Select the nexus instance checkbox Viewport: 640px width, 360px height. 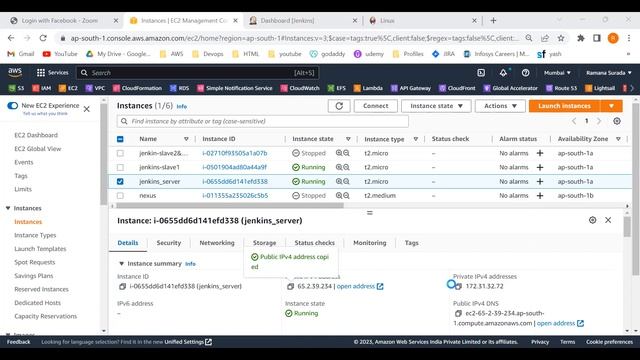coord(120,196)
